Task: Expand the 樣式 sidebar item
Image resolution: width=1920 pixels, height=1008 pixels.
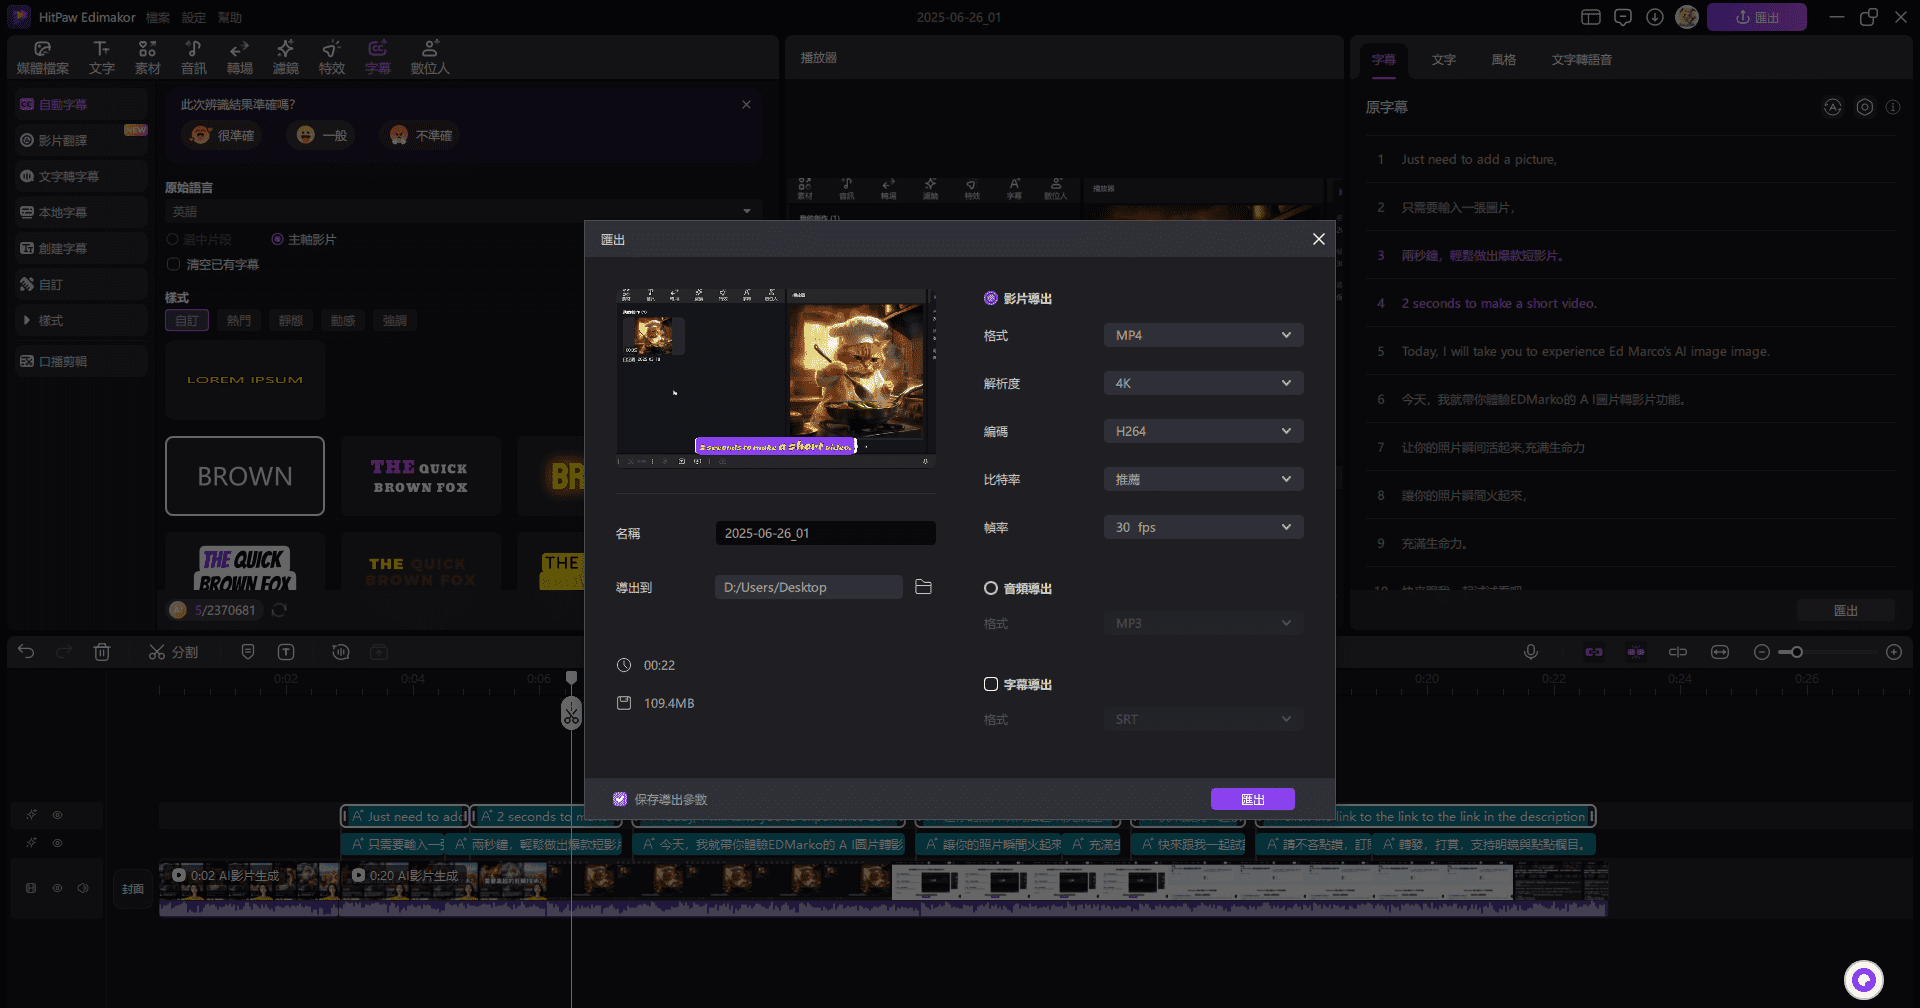Action: pyautogui.click(x=81, y=320)
